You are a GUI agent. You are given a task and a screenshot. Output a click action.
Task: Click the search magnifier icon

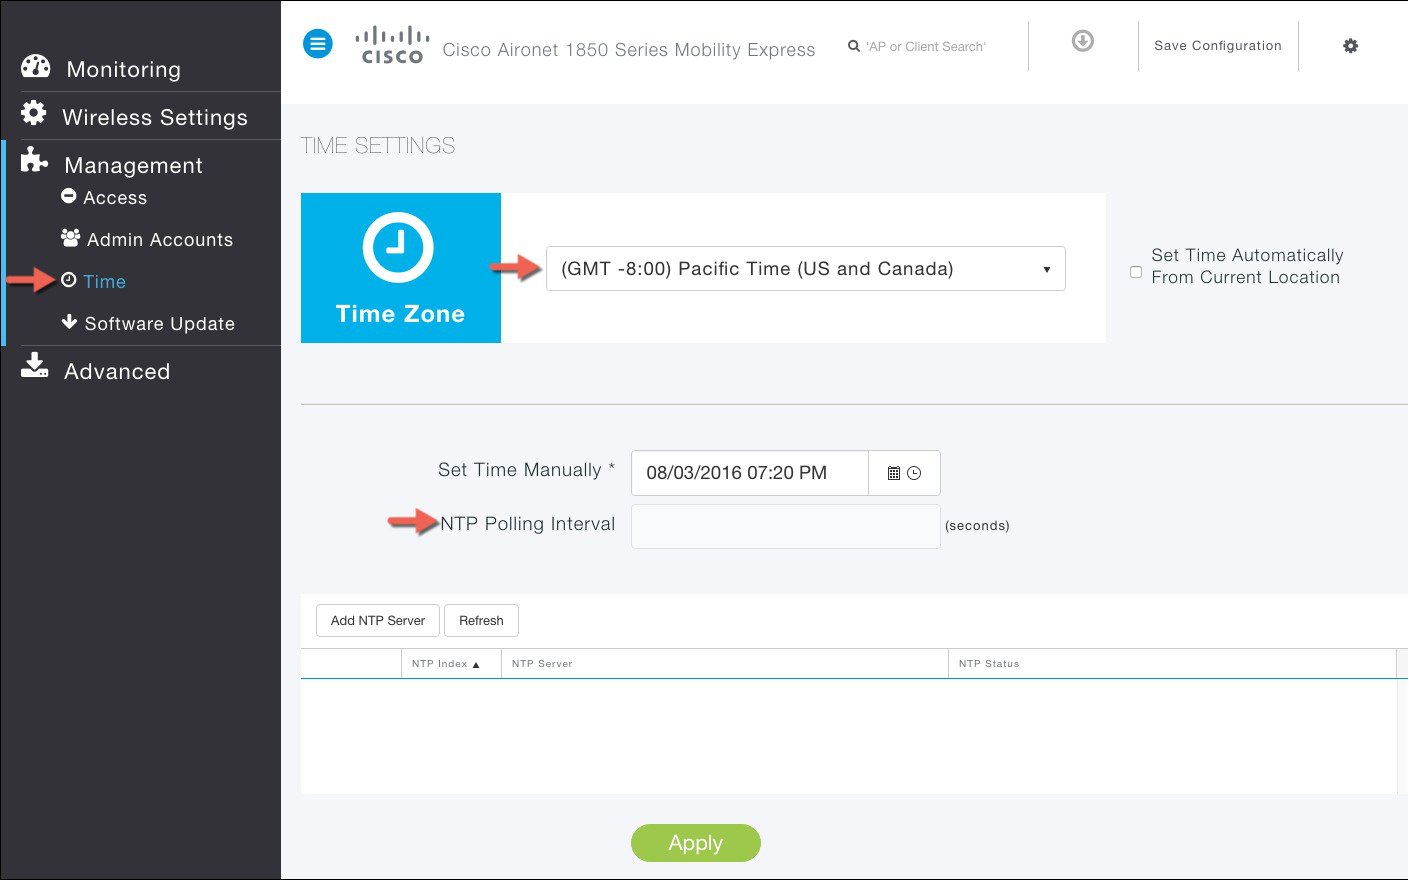point(854,46)
